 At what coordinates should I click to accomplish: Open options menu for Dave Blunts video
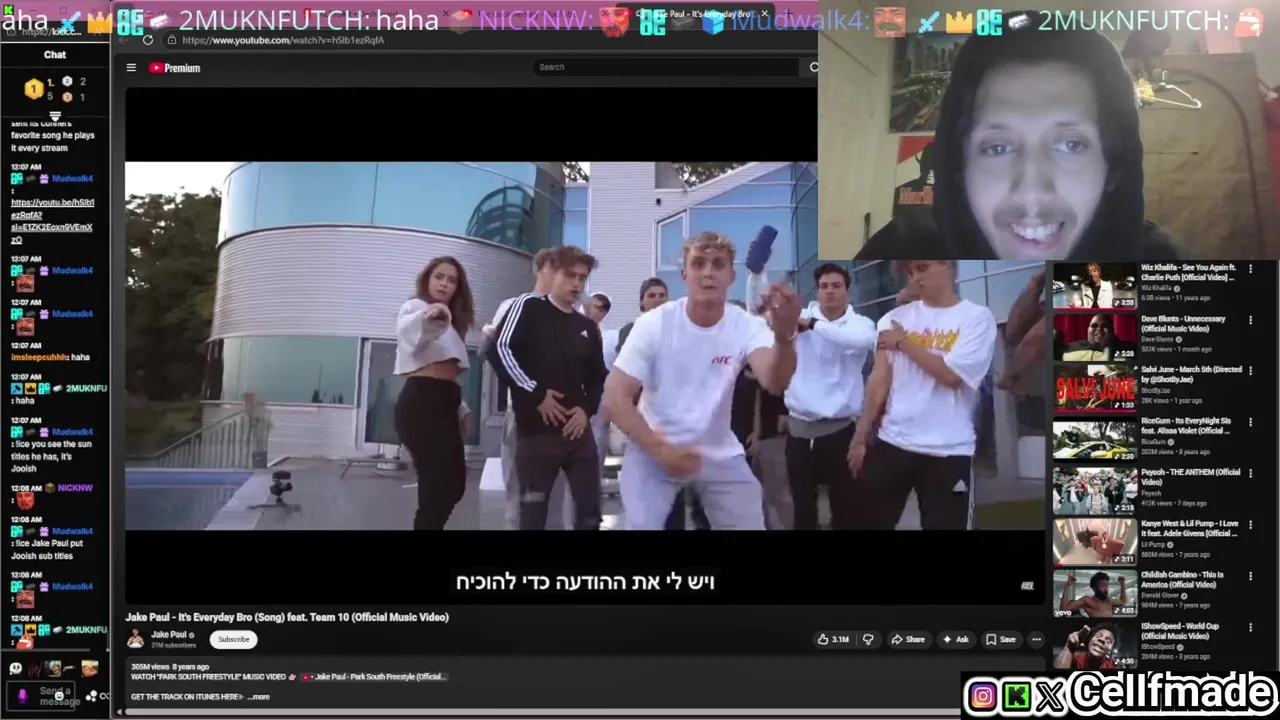pos(1250,320)
